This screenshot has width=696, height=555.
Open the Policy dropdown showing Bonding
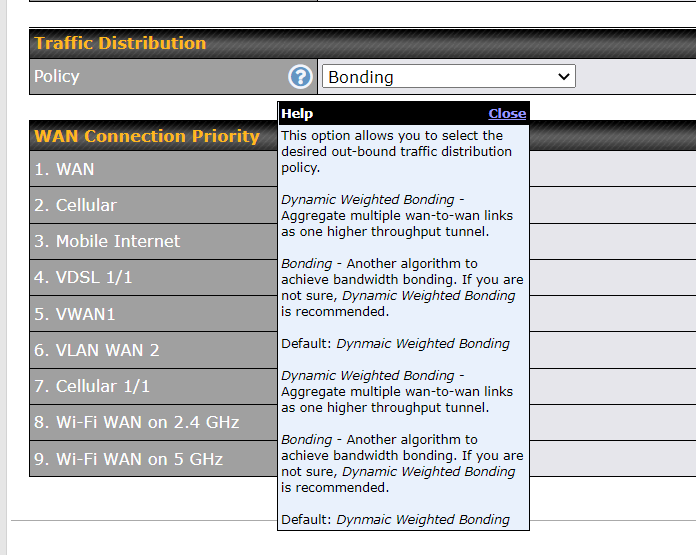[448, 77]
